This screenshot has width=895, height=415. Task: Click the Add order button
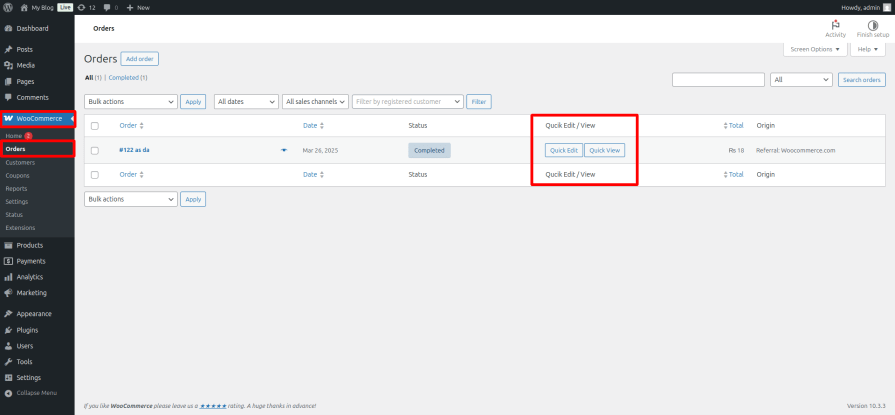pyautogui.click(x=139, y=59)
